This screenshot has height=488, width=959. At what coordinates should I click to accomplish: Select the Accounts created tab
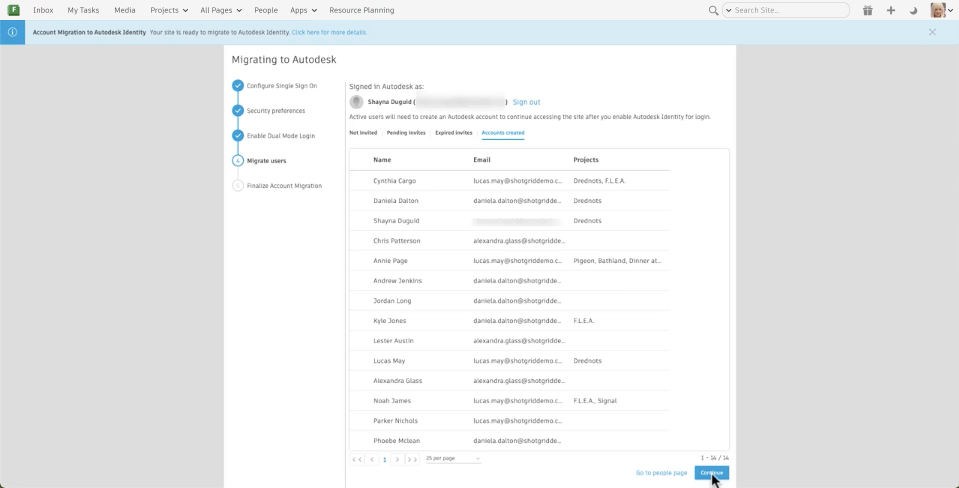point(503,133)
